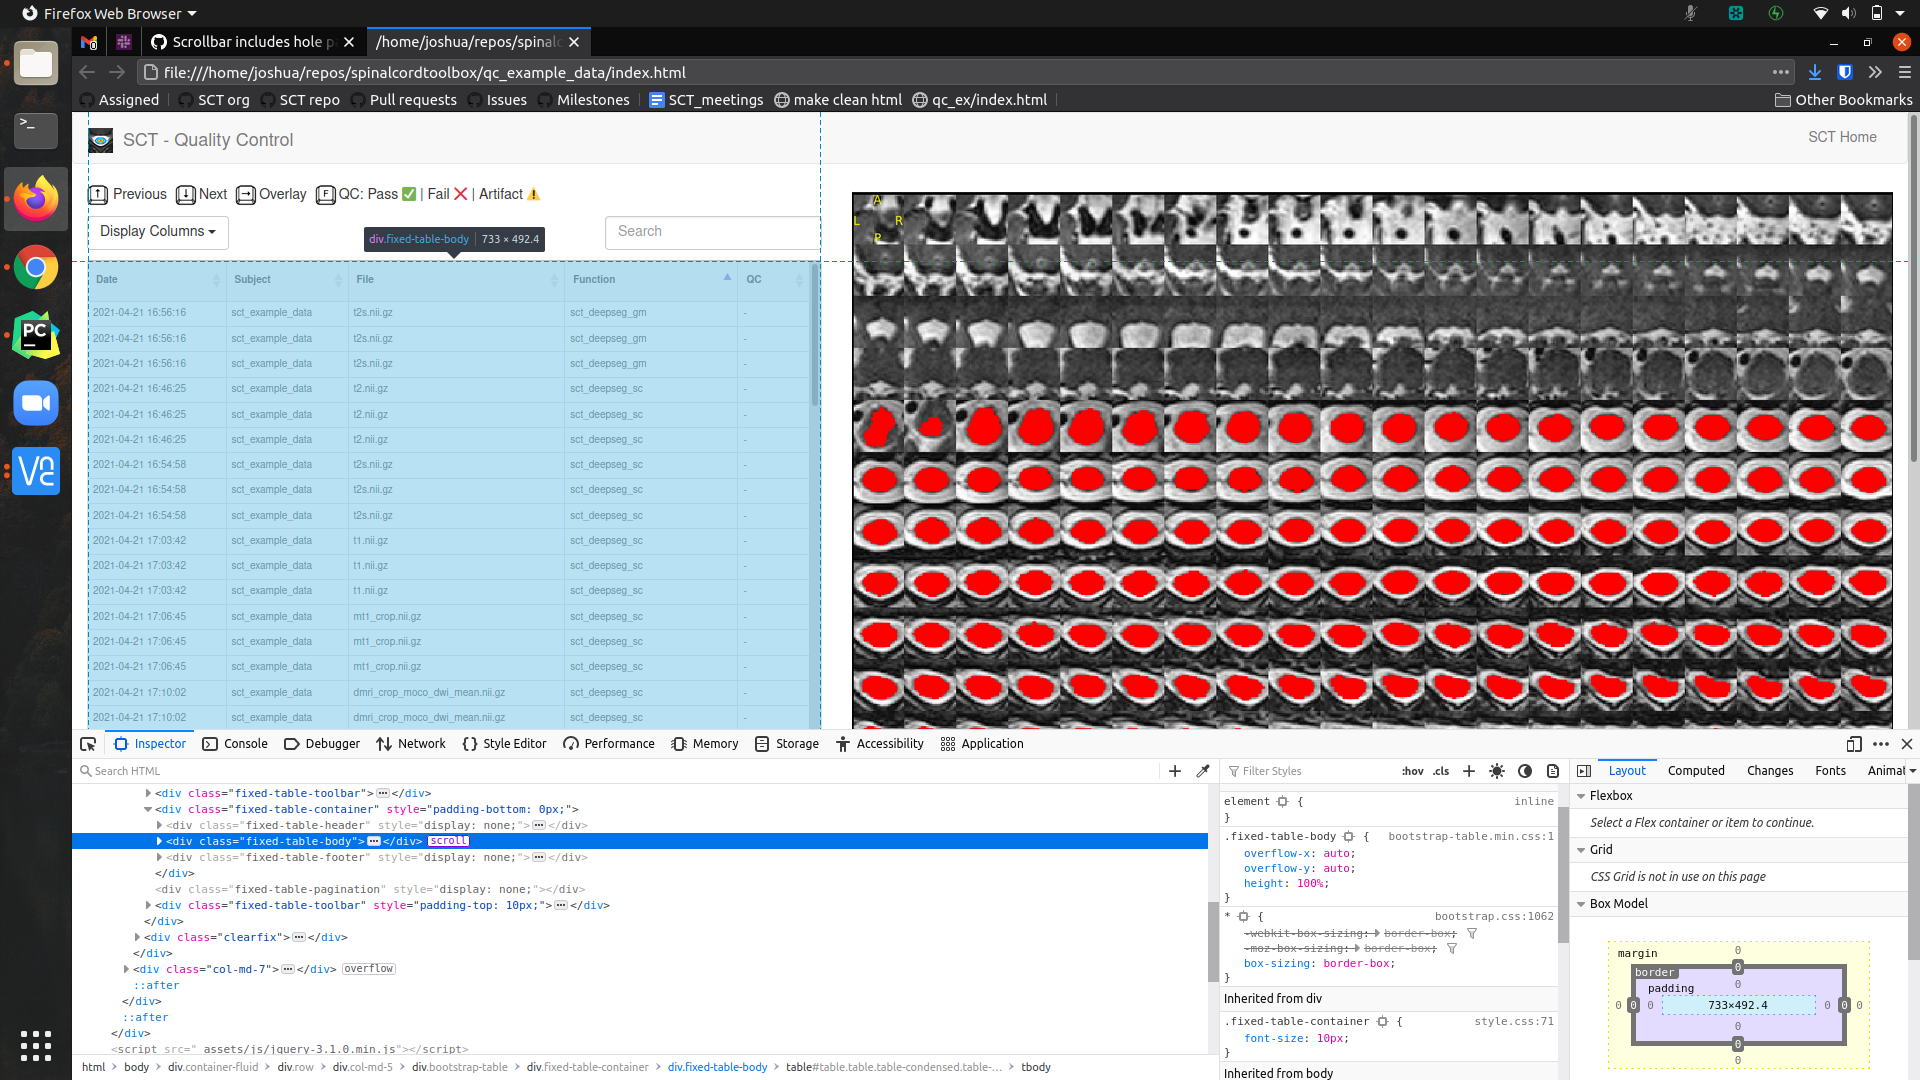Image resolution: width=1920 pixels, height=1080 pixels.
Task: Select the element picker tool in devtools
Action: (x=88, y=744)
